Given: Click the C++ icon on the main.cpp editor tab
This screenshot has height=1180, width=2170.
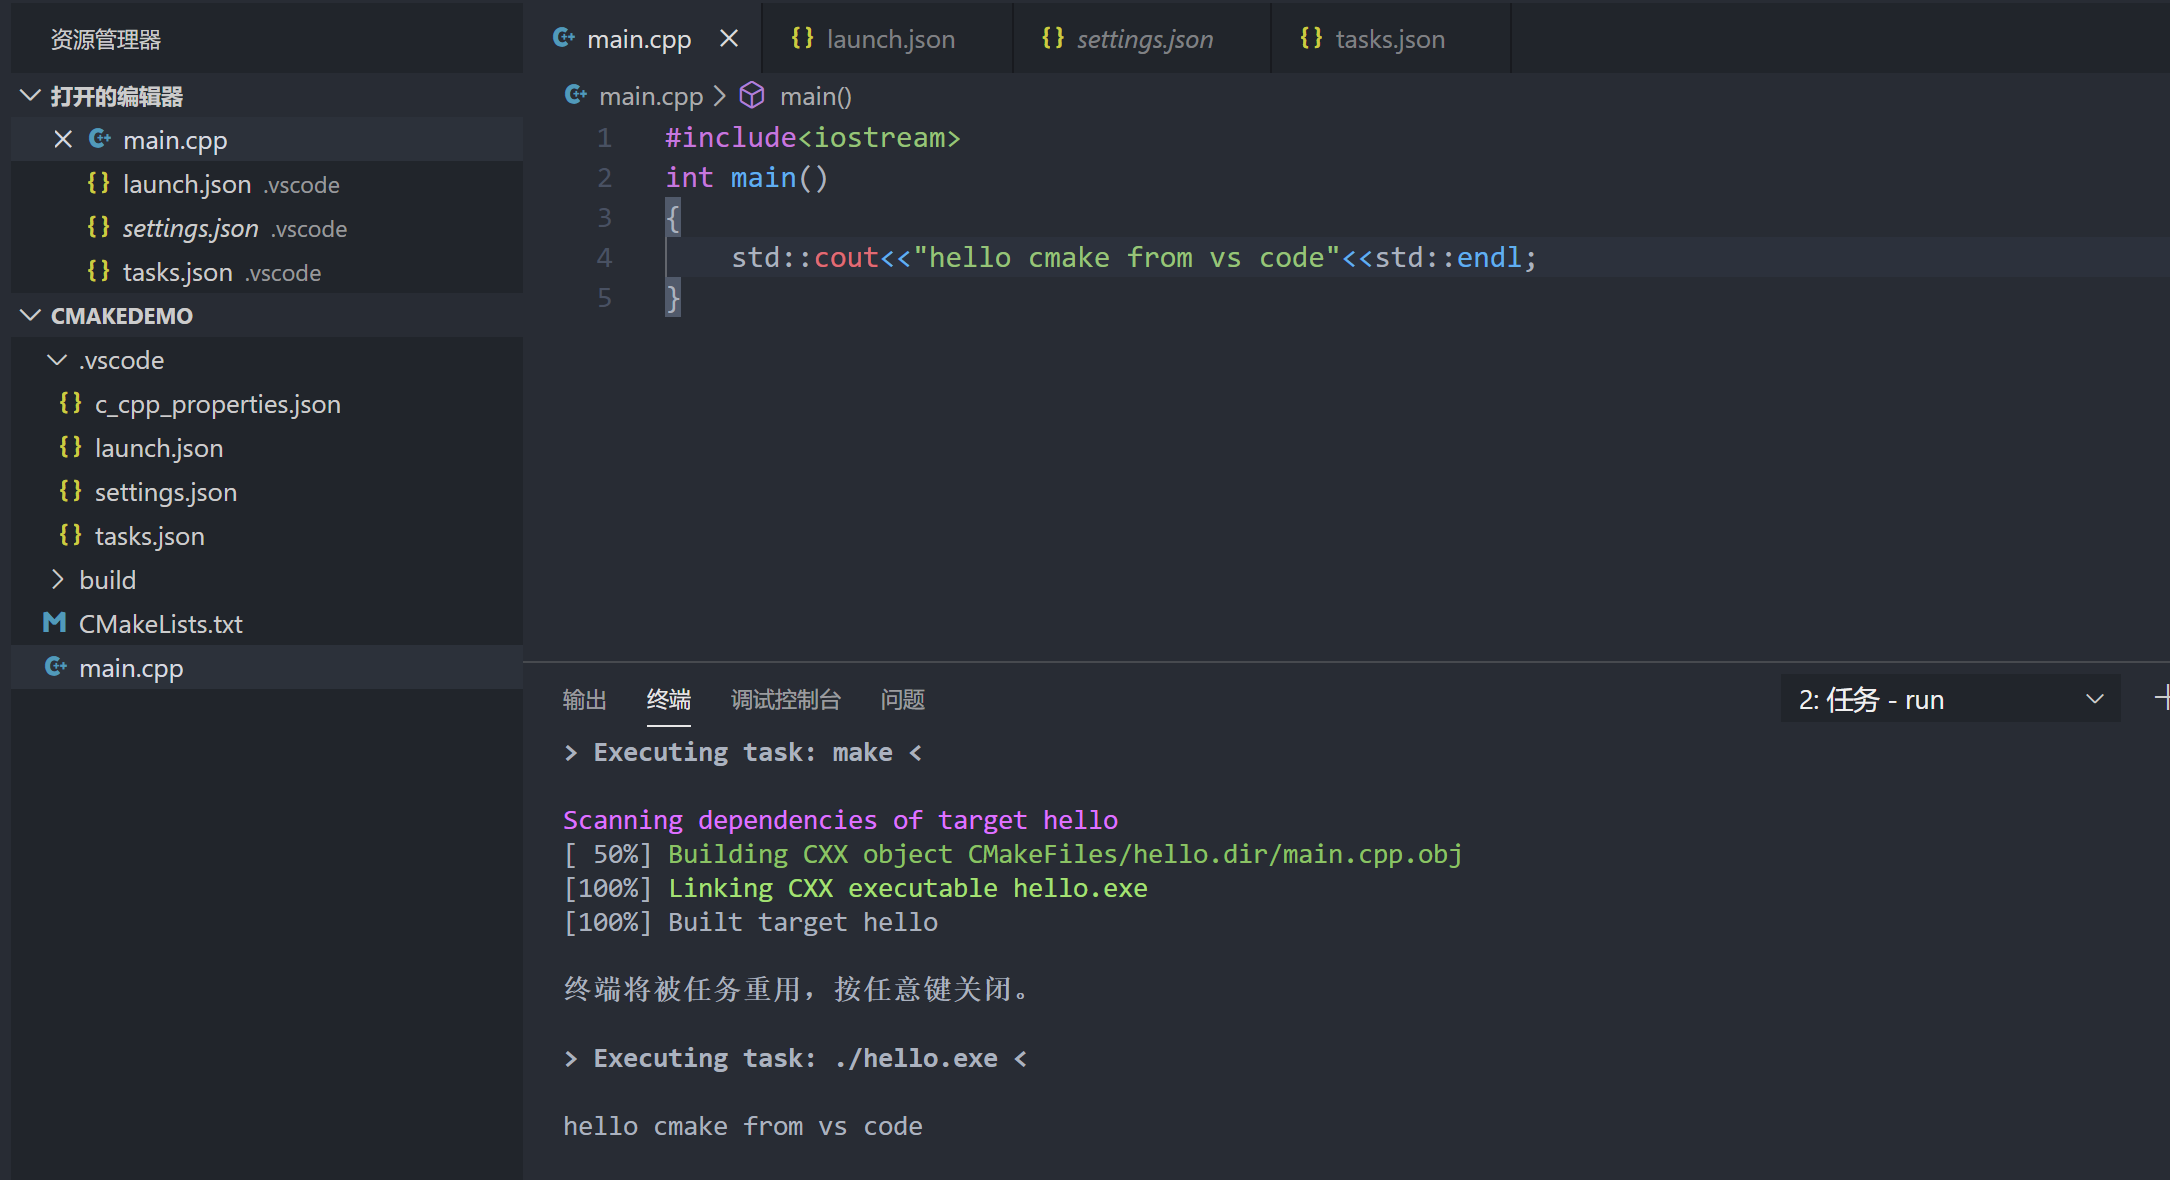Looking at the screenshot, I should click(564, 38).
